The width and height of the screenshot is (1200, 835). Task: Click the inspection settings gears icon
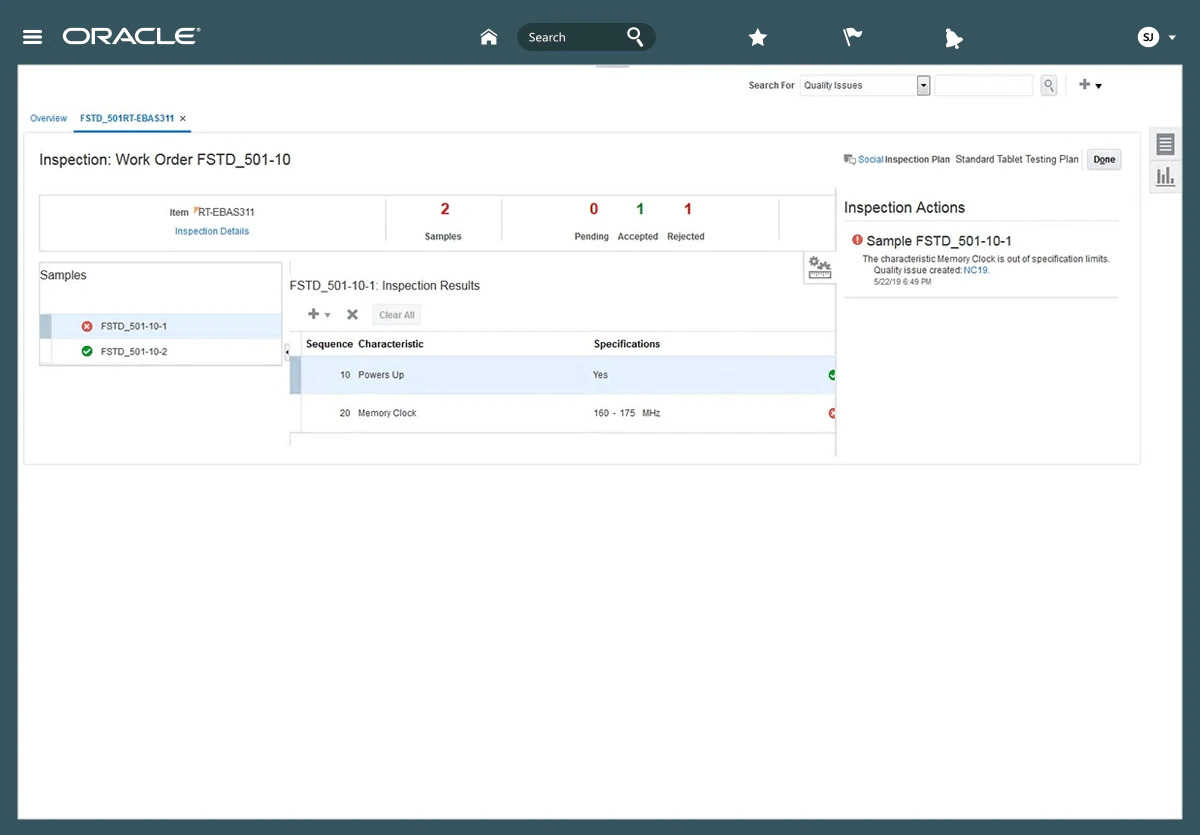[820, 268]
